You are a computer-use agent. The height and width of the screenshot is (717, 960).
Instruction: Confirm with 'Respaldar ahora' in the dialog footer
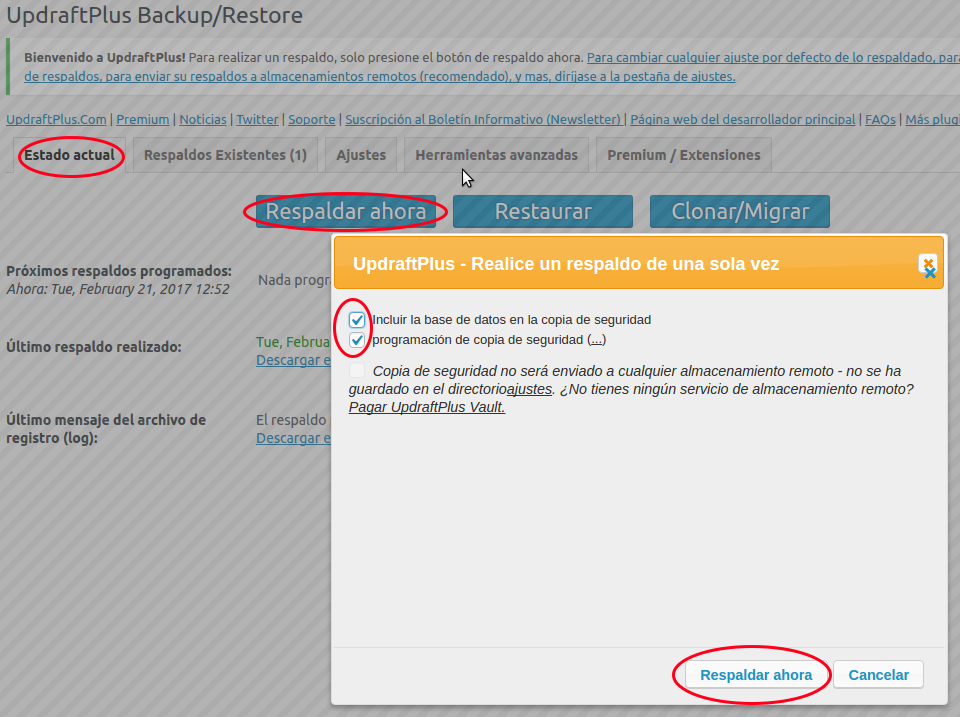(x=756, y=675)
